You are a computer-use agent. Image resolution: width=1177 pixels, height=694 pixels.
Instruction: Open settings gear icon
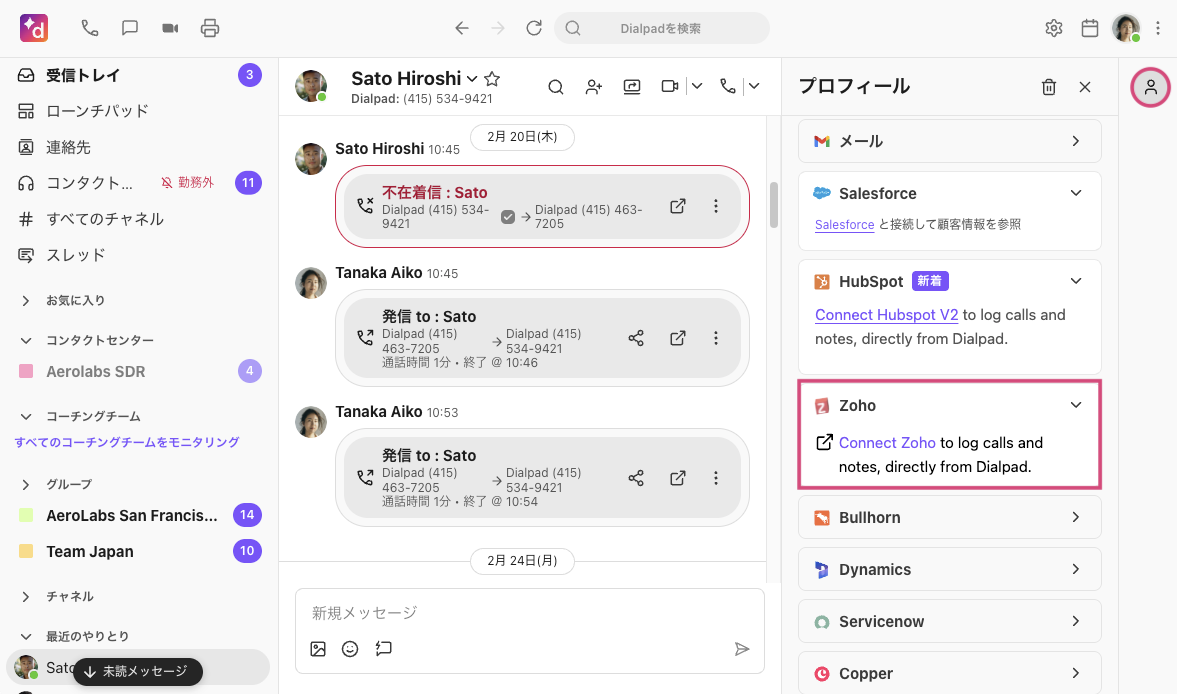click(1054, 29)
